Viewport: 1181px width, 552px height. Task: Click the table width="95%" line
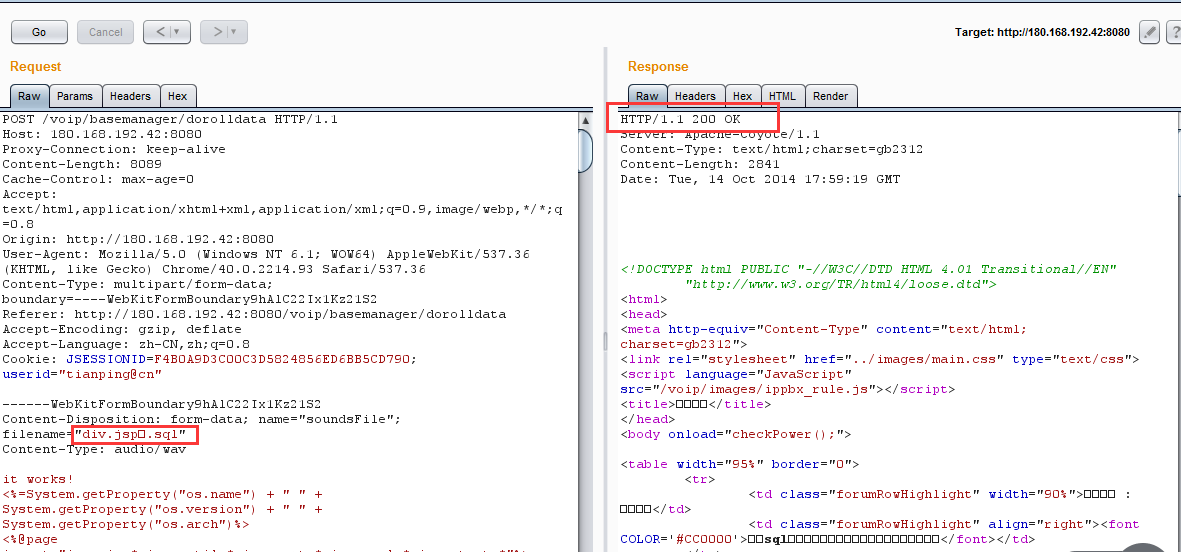click(739, 464)
